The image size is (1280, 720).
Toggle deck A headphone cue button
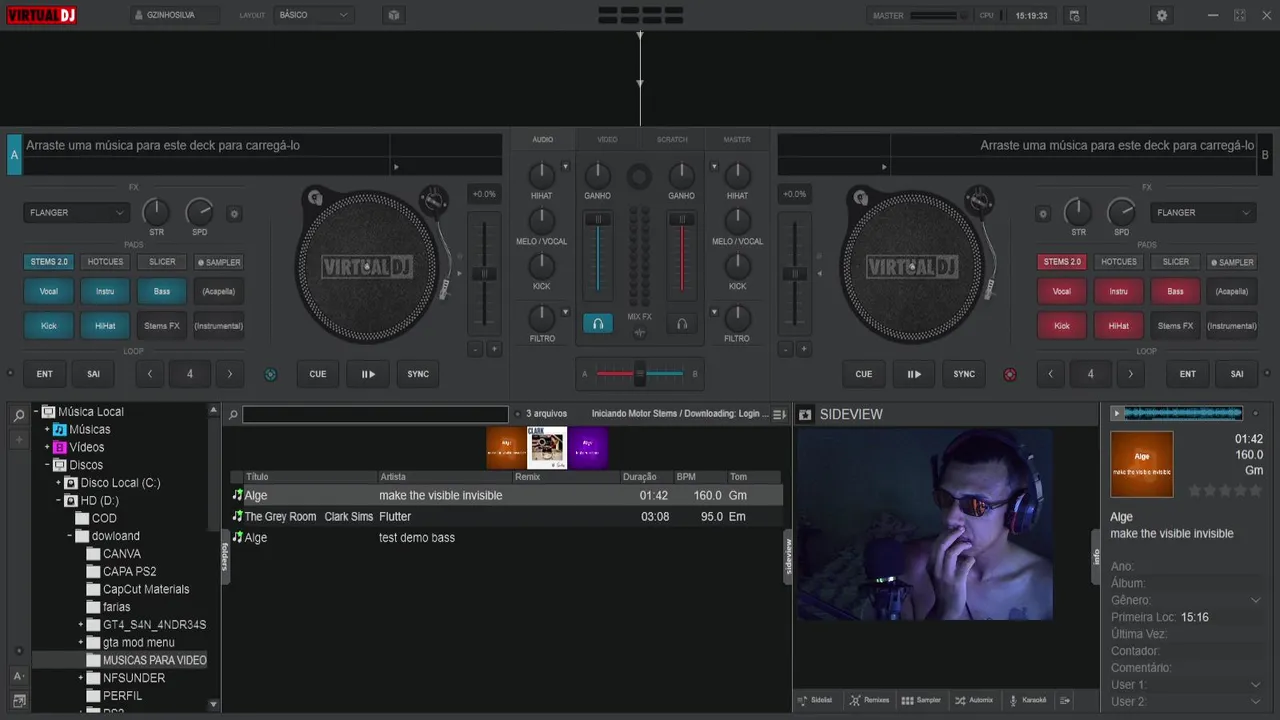coord(597,324)
